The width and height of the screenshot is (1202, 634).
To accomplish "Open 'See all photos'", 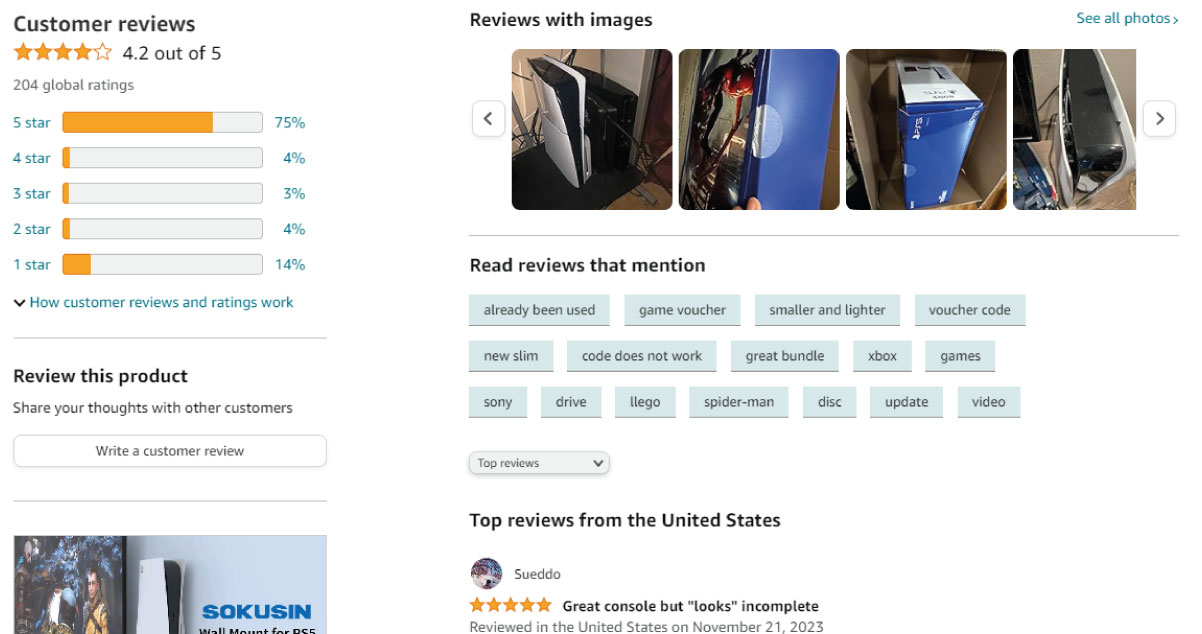I will point(1125,18).
